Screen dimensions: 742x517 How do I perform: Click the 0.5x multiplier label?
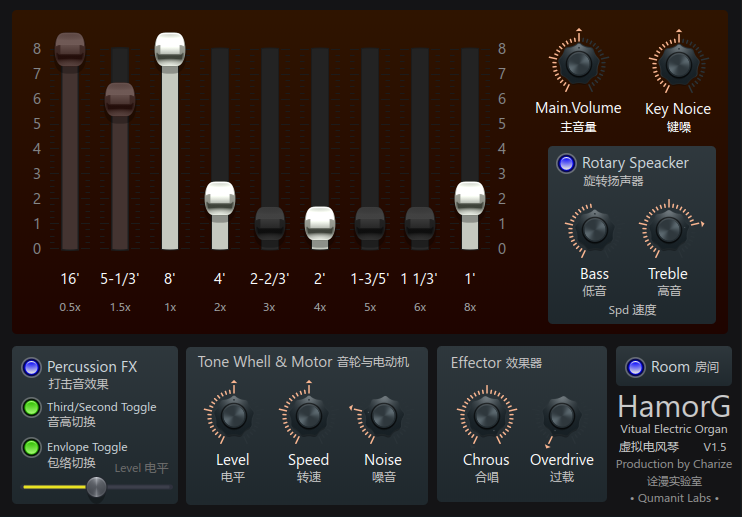click(x=70, y=307)
